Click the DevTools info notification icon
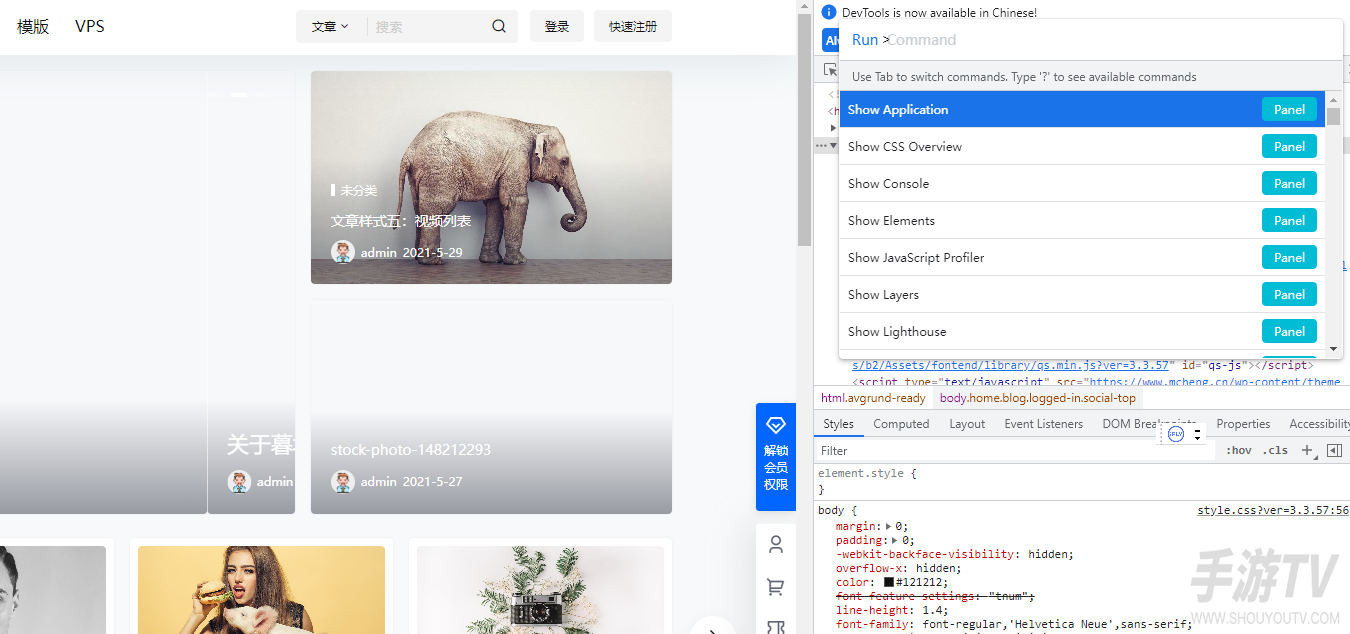Viewport: 1350px width, 634px height. pos(828,13)
